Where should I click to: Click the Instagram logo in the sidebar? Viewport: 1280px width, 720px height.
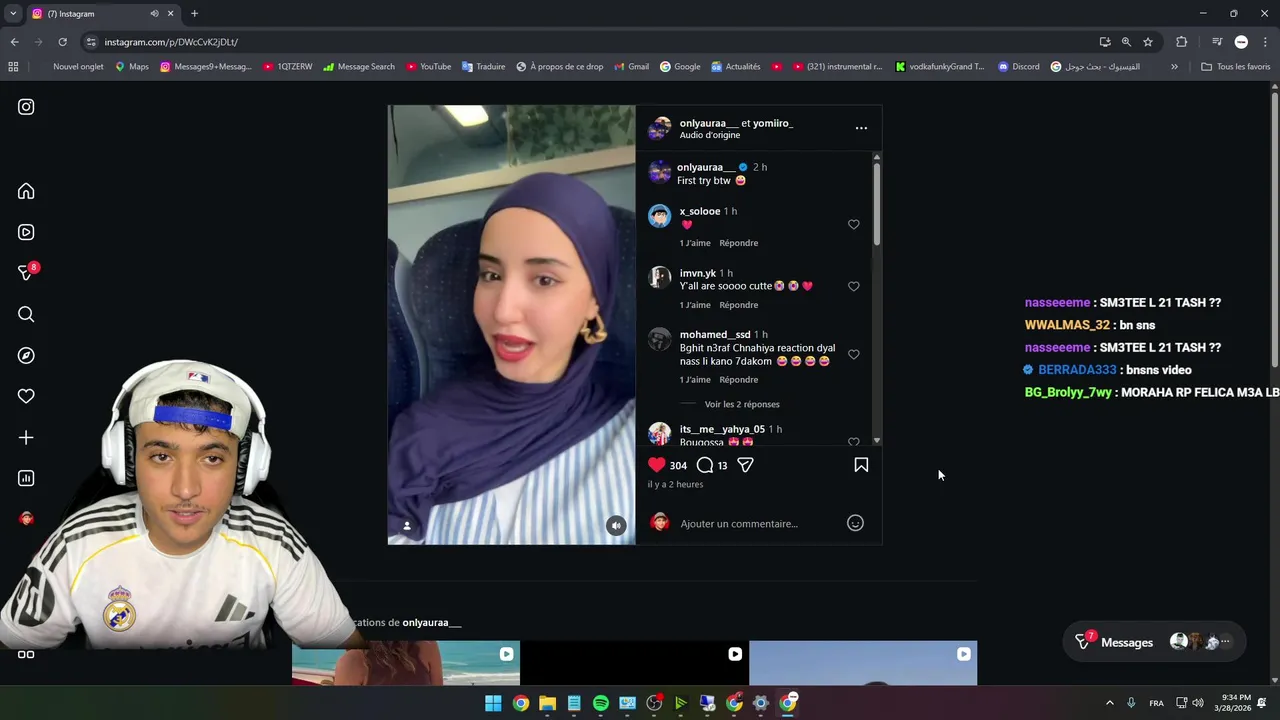pyautogui.click(x=26, y=107)
